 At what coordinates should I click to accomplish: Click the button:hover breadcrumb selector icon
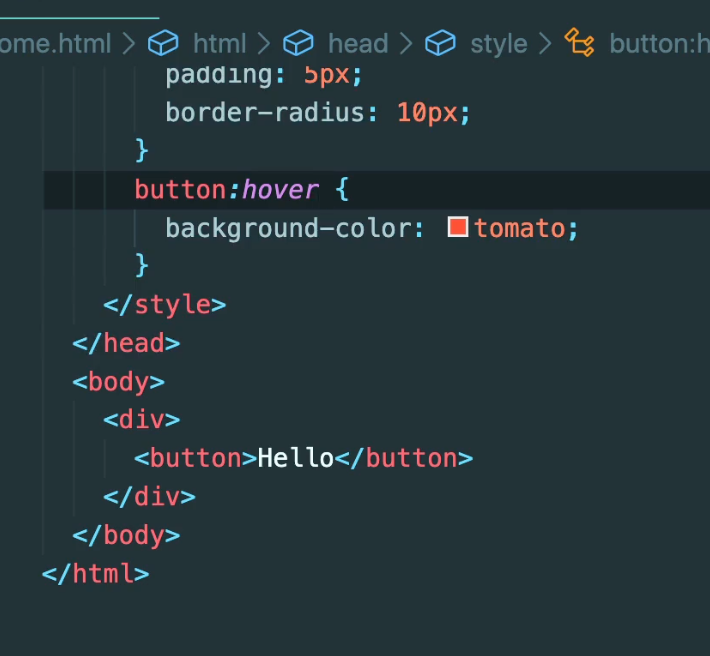(580, 43)
